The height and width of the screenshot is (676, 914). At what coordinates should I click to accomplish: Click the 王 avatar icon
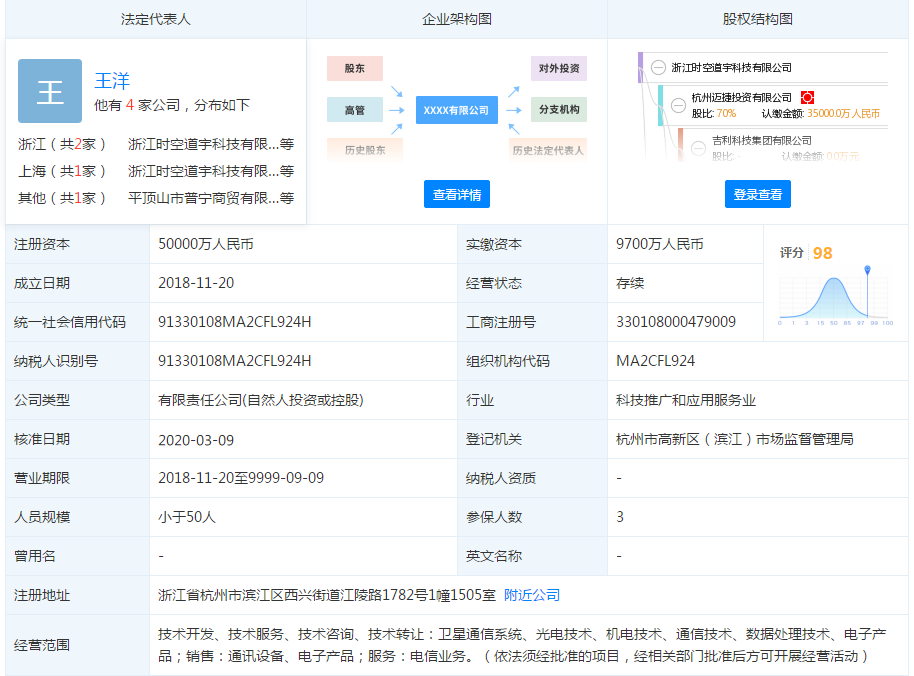(50, 91)
